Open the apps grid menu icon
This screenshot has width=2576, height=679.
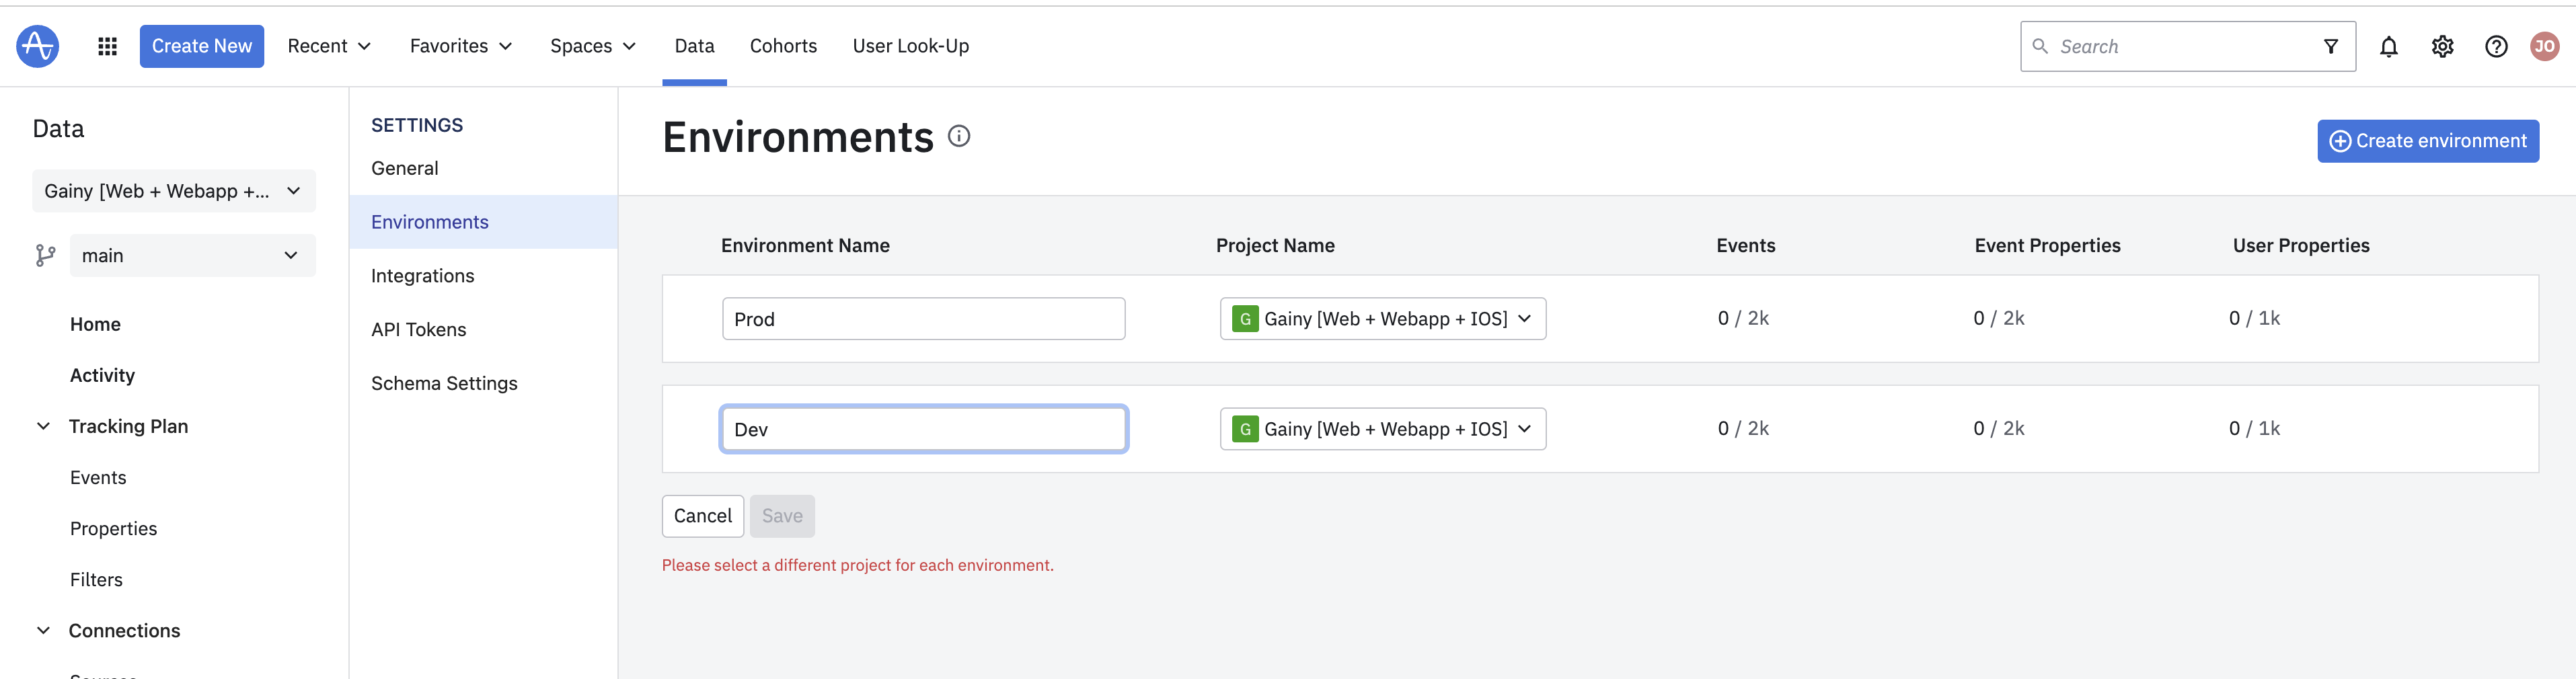pos(107,46)
